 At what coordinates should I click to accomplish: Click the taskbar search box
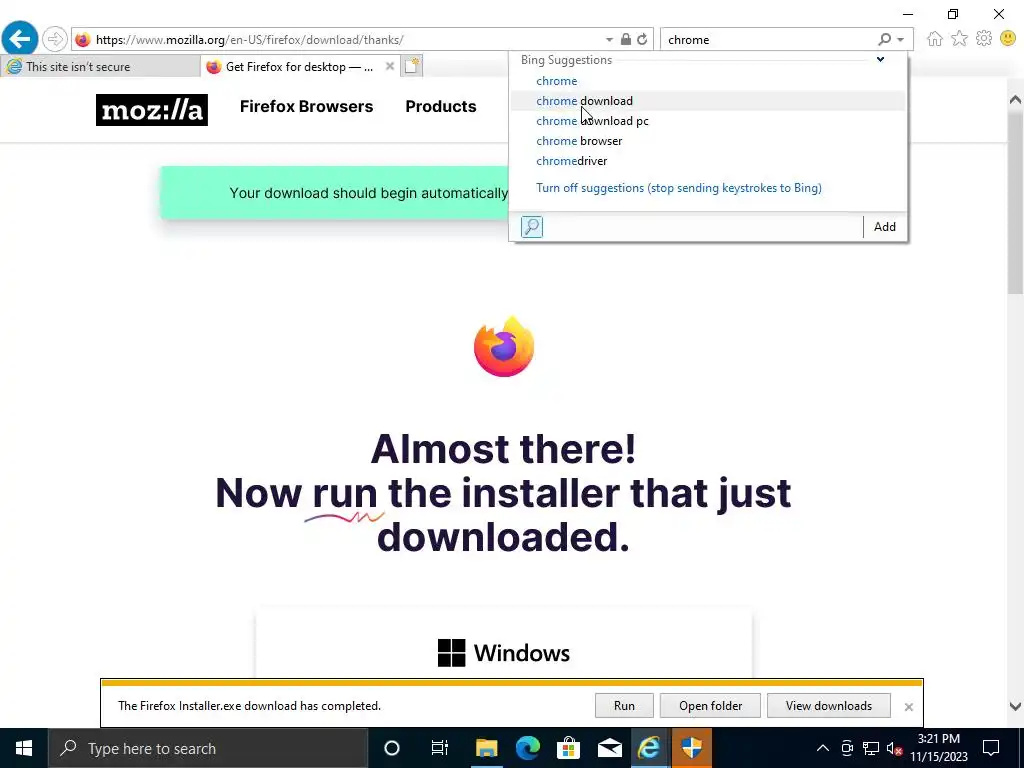click(208, 748)
